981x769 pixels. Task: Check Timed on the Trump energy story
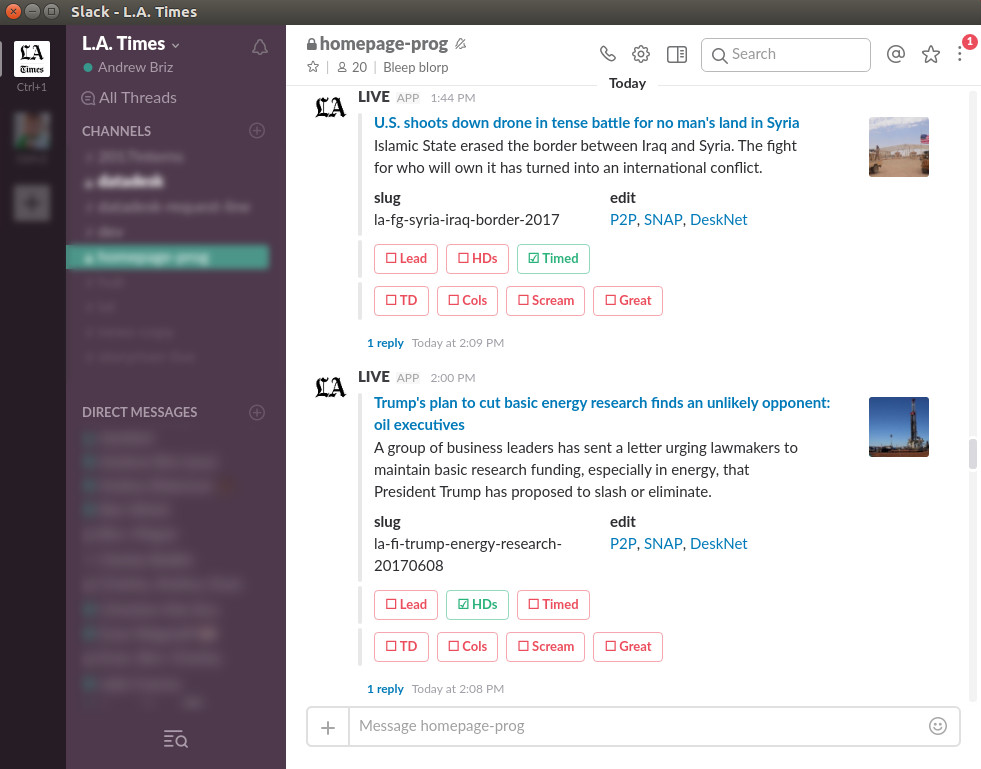553,604
